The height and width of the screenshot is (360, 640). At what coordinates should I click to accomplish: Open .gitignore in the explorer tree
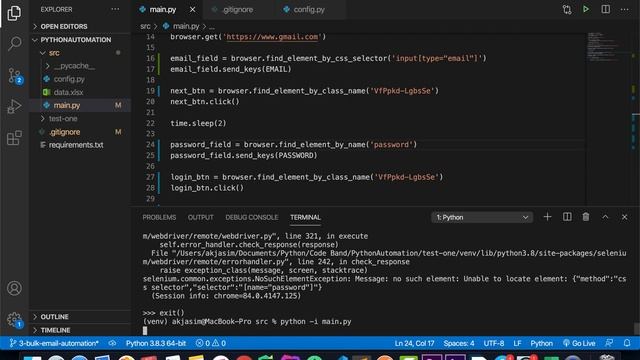[x=64, y=132]
